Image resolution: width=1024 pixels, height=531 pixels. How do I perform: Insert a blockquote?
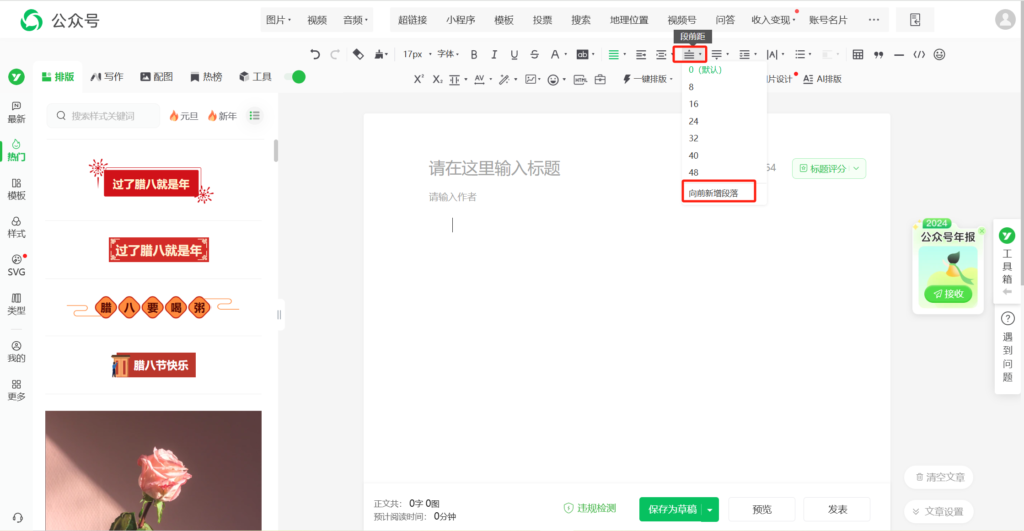878,54
